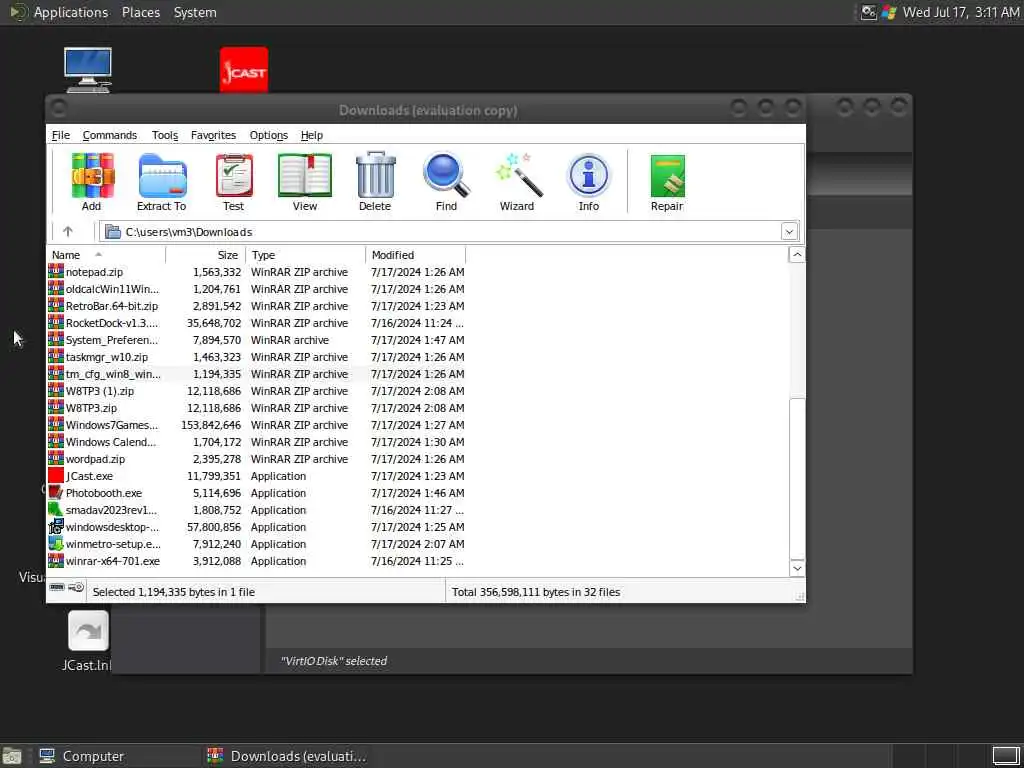Click the smadav2023rev1 file icon
Image resolution: width=1024 pixels, height=768 pixels.
[56, 510]
